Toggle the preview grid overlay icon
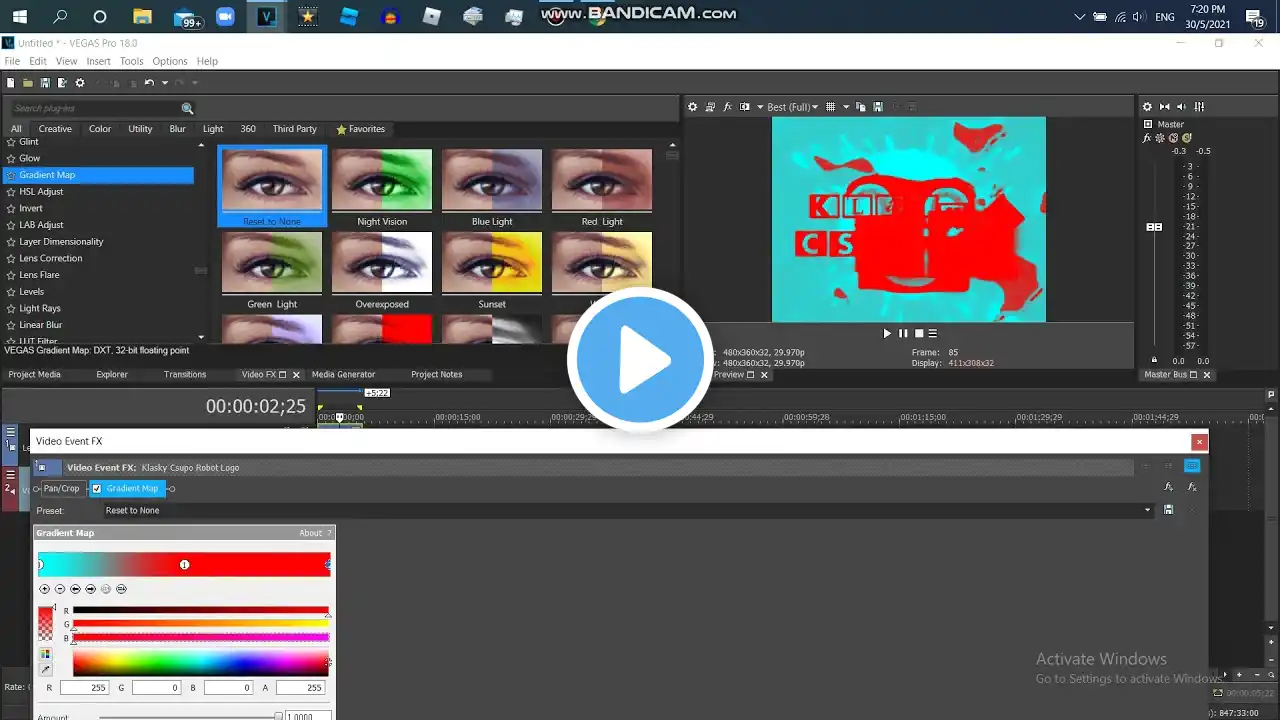The image size is (1280, 720). [x=830, y=107]
